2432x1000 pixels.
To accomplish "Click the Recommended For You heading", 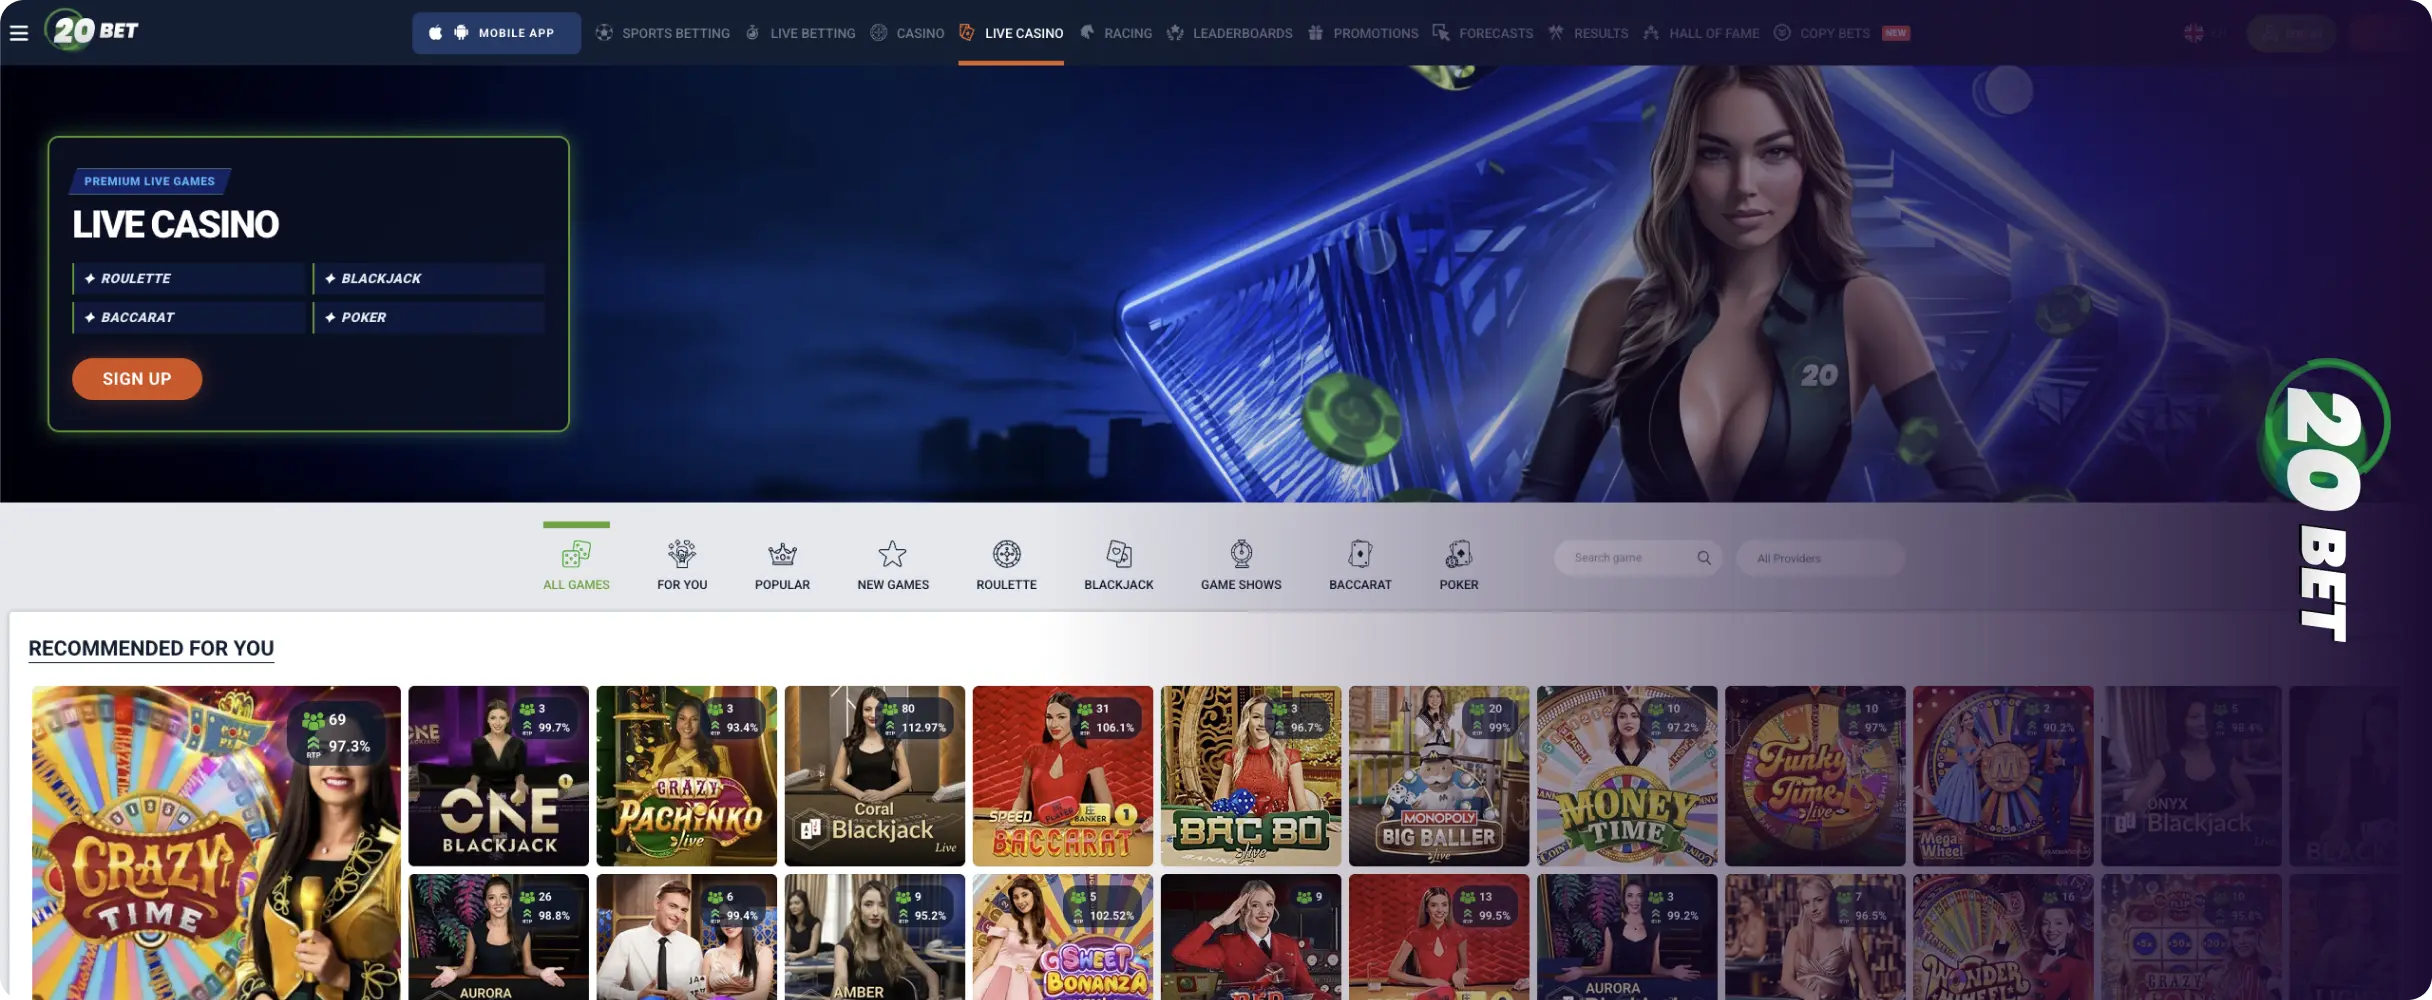I will click(151, 648).
